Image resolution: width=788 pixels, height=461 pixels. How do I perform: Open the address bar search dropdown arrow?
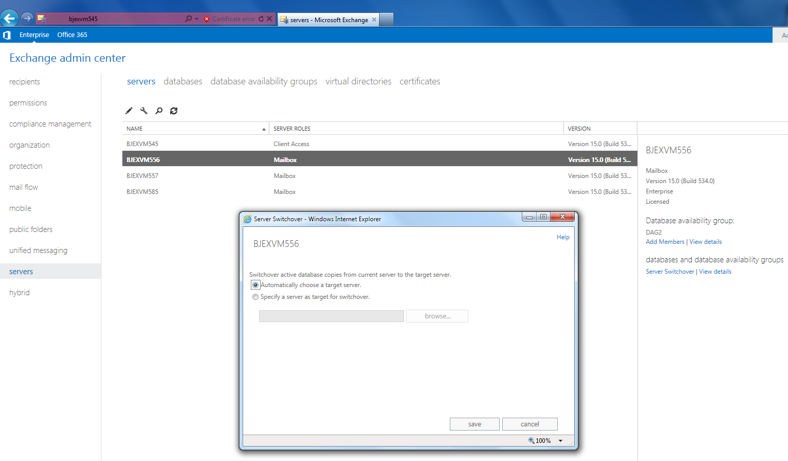196,19
